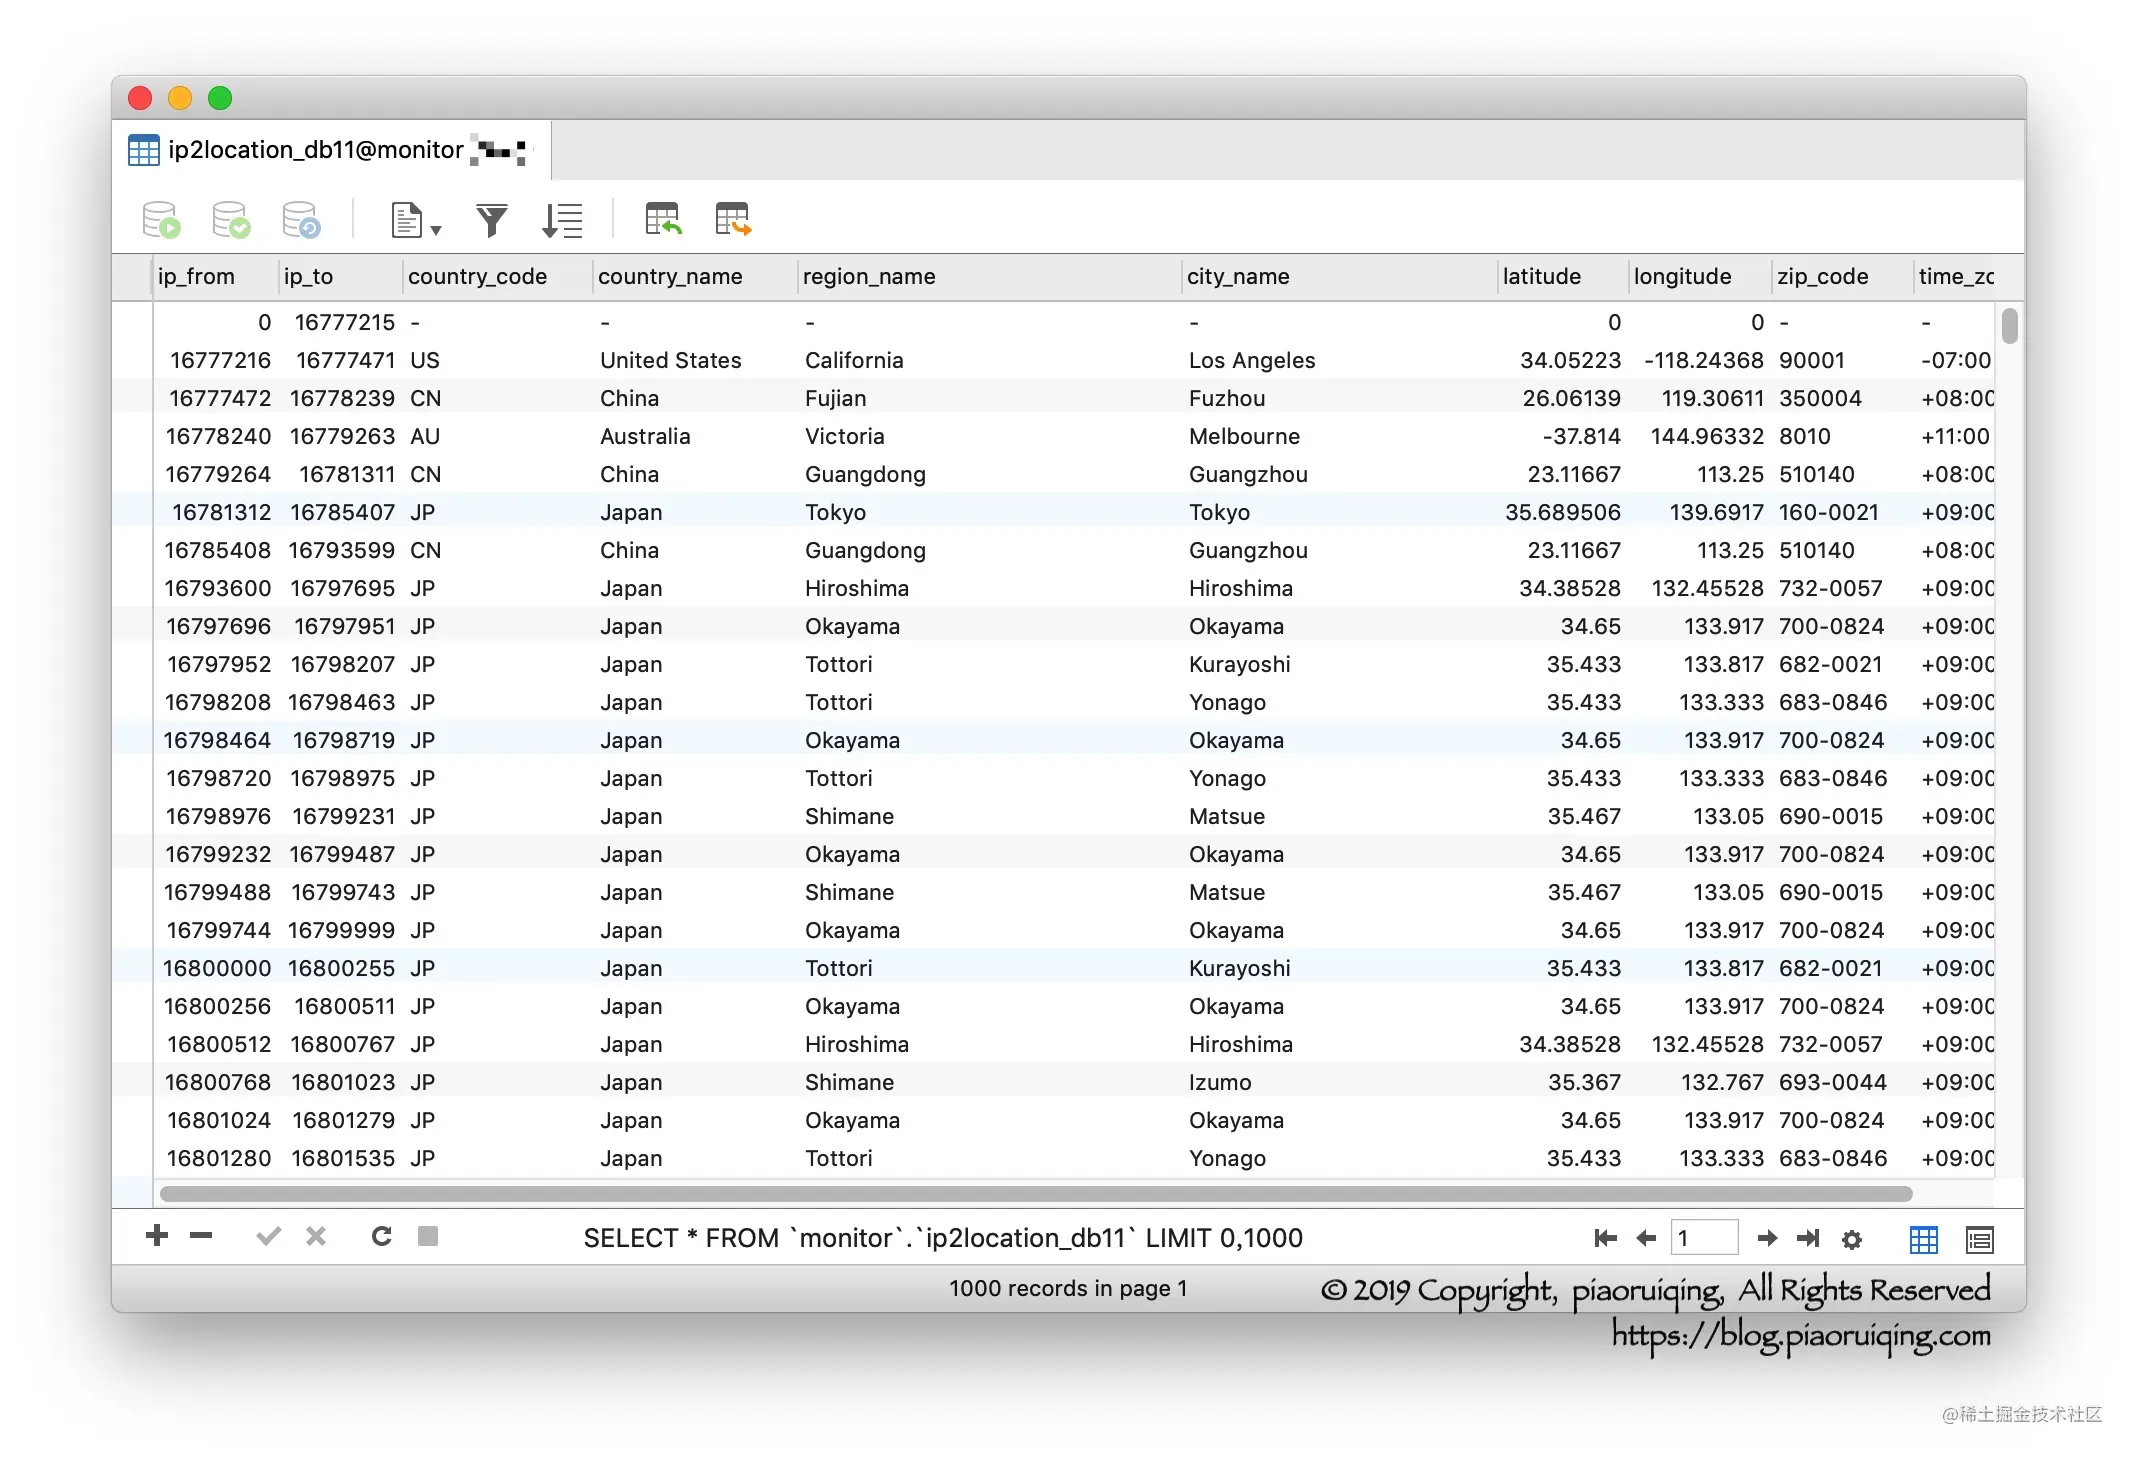Jump to the last page
Image resolution: width=2138 pixels, height=1460 pixels.
(1808, 1239)
